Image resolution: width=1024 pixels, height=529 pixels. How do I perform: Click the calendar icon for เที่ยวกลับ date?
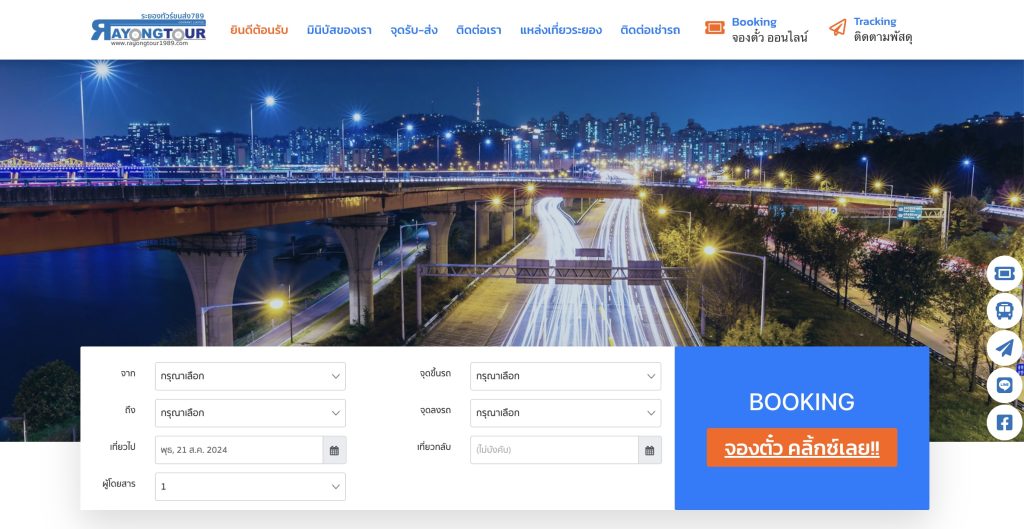650,450
